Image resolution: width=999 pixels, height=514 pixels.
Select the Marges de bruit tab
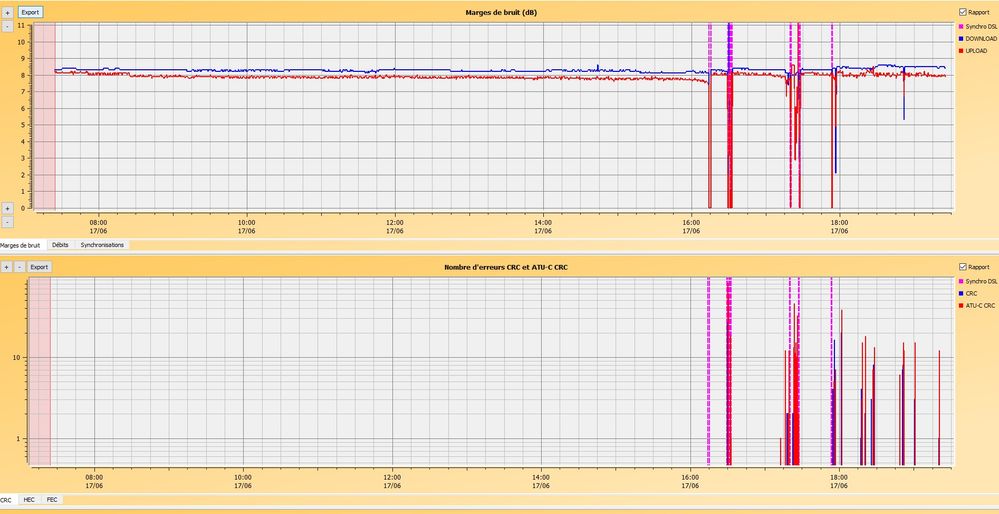(x=20, y=244)
